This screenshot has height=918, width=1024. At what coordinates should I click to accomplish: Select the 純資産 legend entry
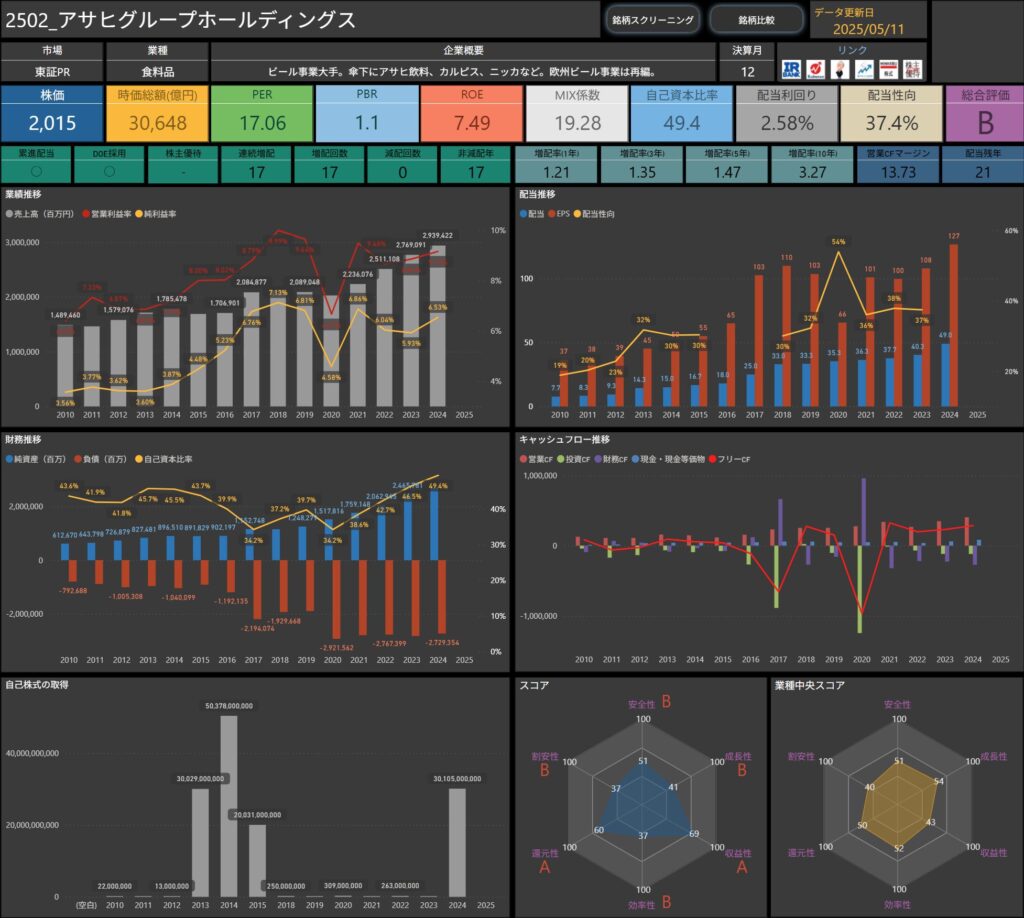pos(36,459)
